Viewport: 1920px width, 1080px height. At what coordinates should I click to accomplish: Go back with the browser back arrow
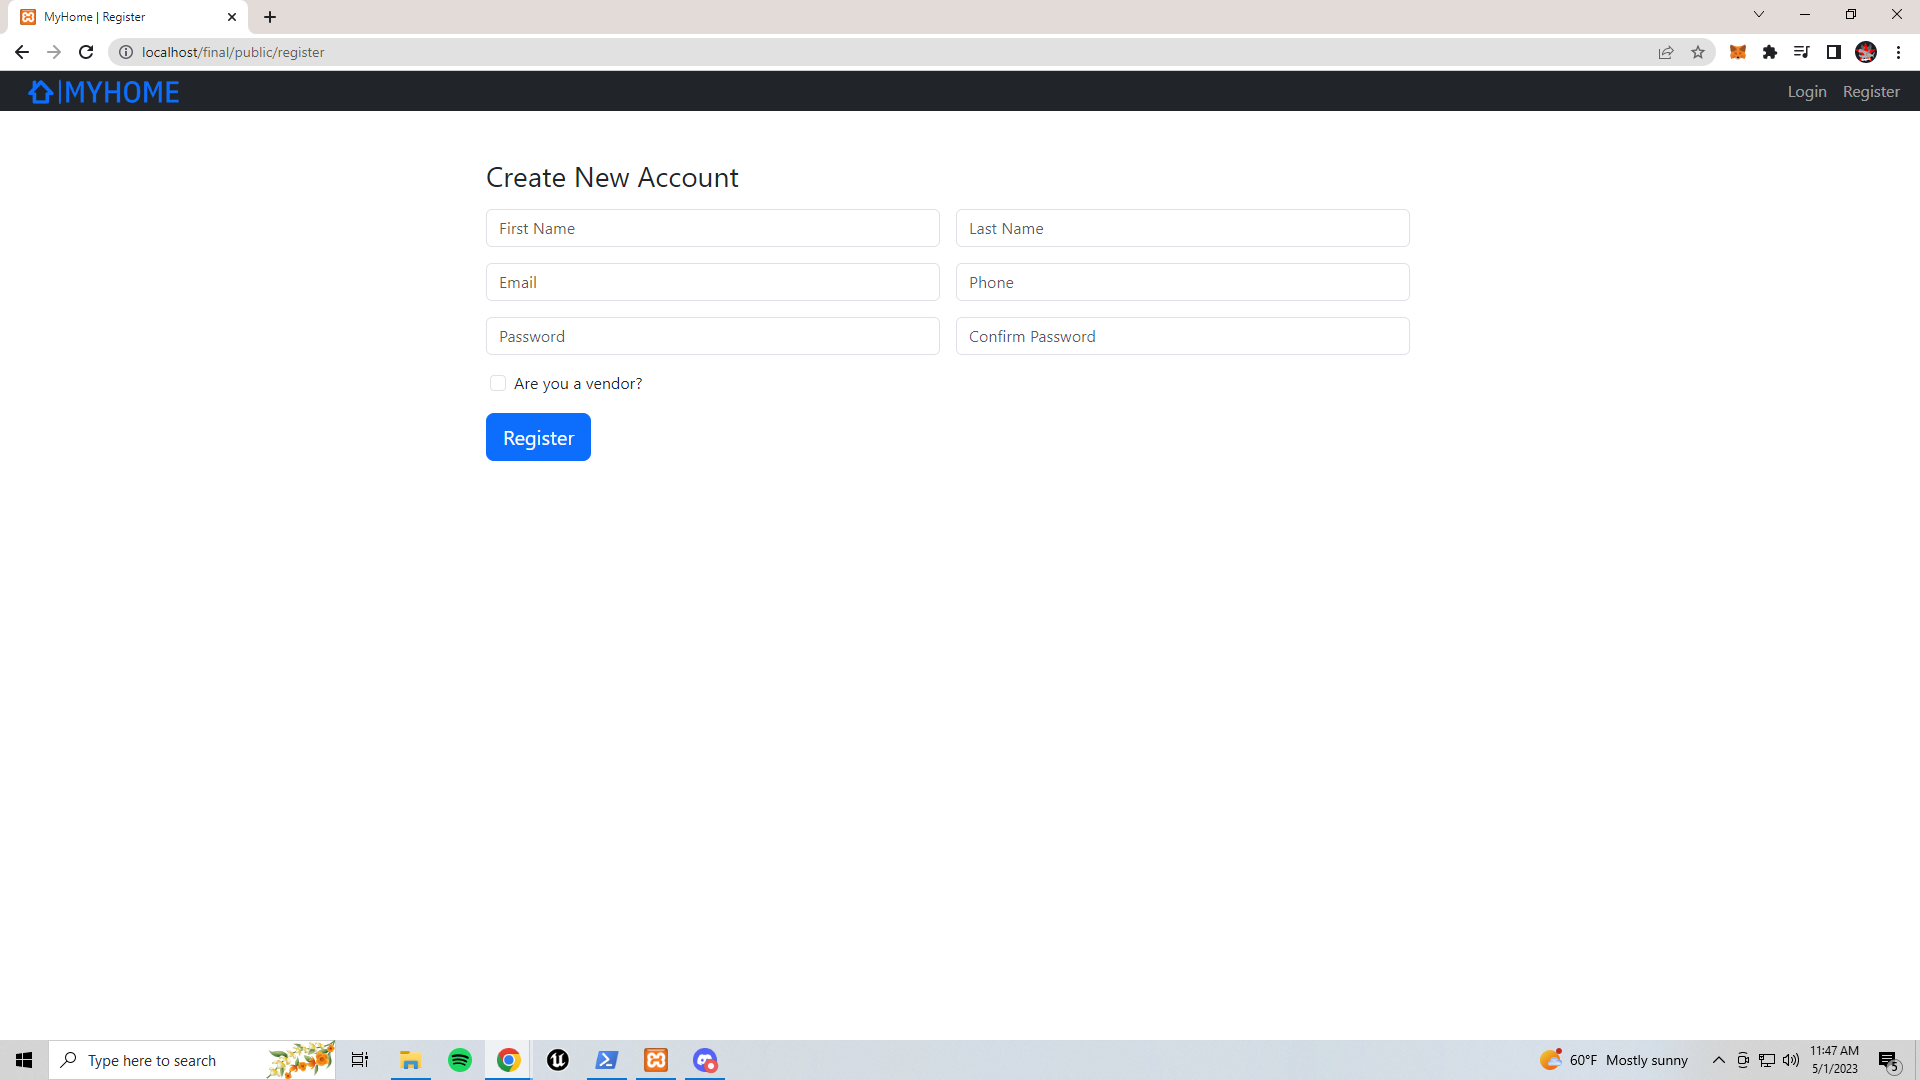[x=22, y=52]
